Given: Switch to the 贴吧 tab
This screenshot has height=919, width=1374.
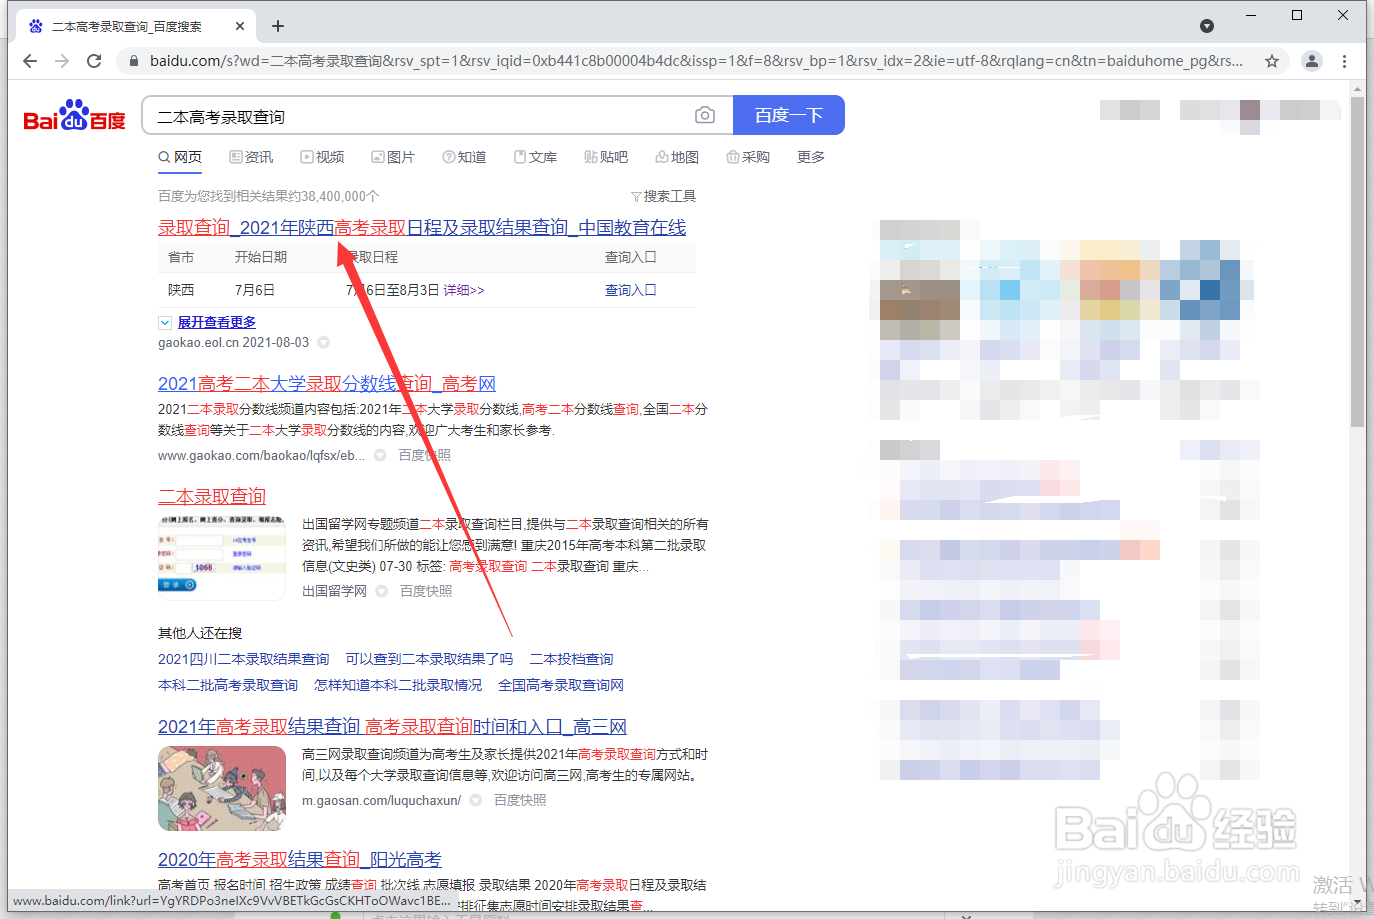Looking at the screenshot, I should pos(606,157).
